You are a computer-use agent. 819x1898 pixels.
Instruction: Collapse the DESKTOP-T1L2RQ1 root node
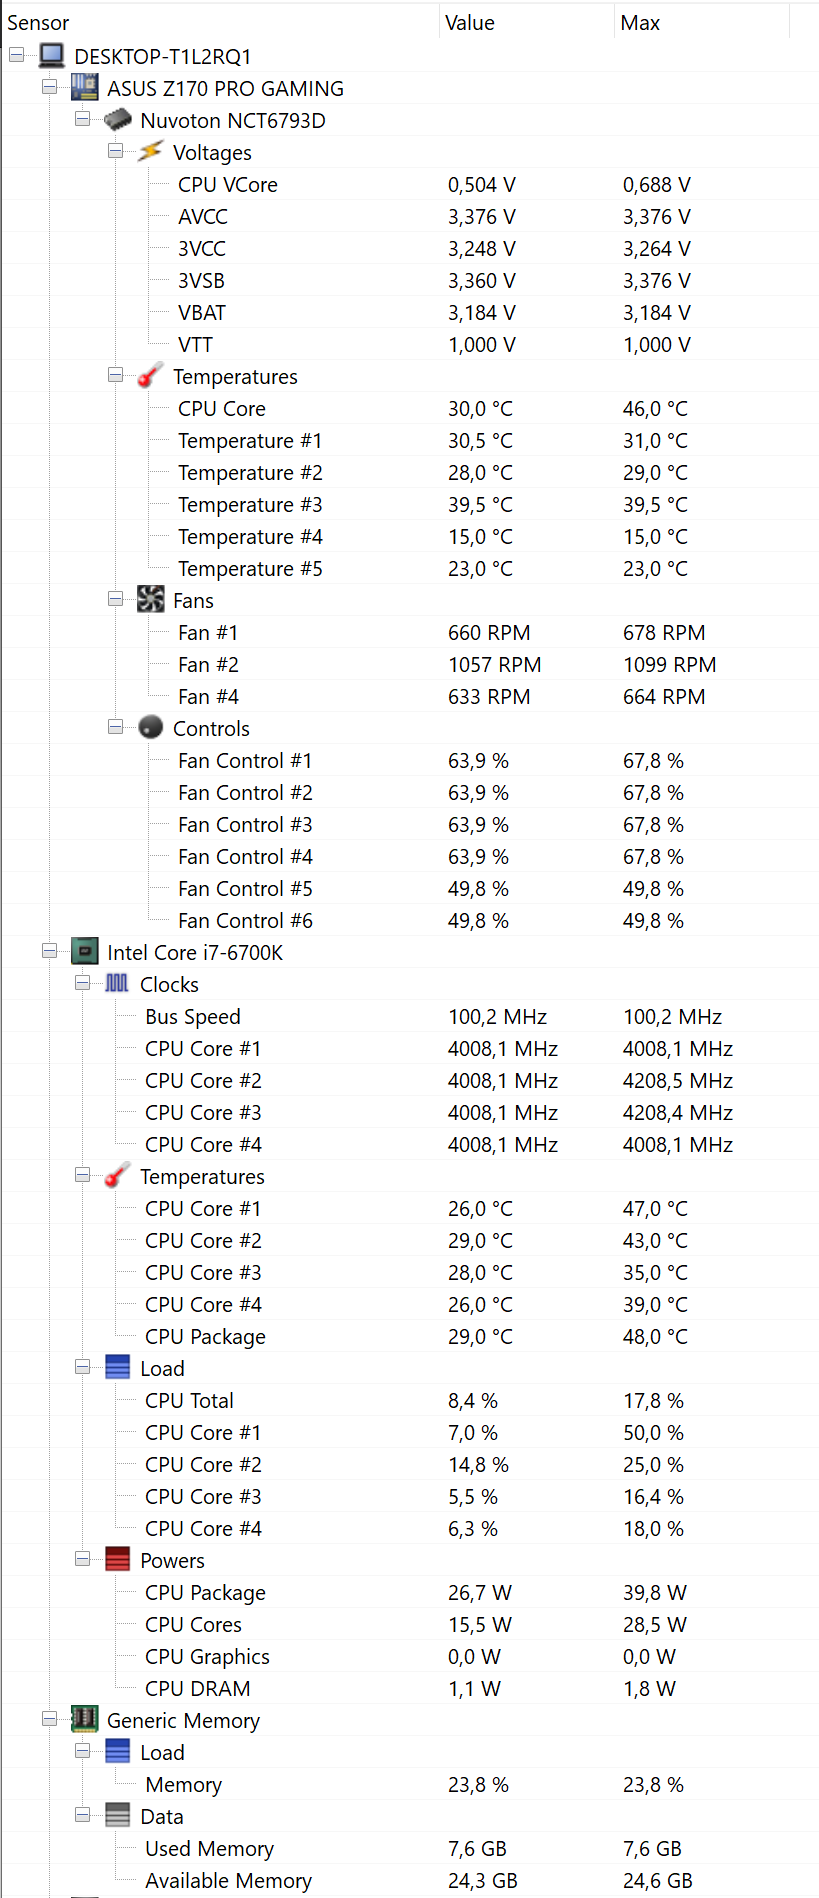17,55
